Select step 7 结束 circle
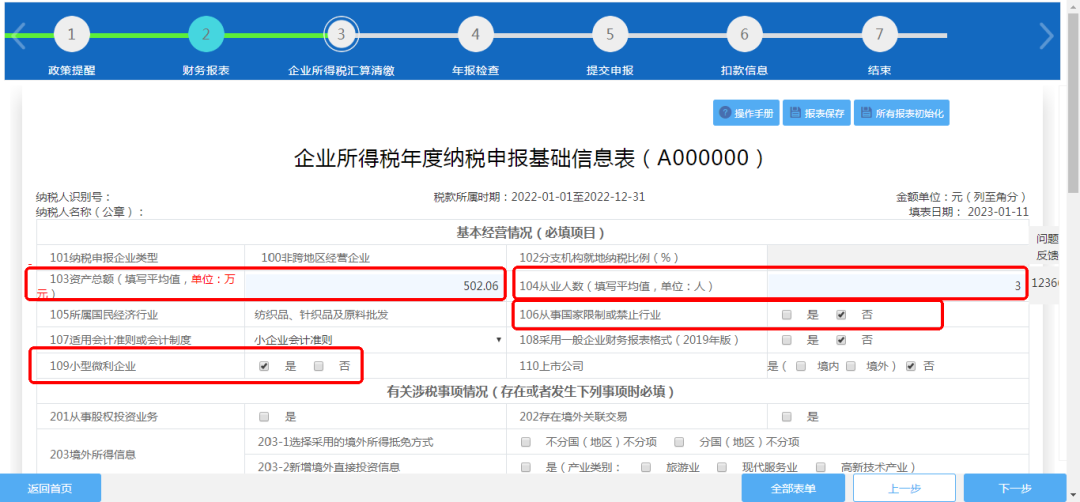The width and height of the screenshot is (1080, 502). point(879,34)
